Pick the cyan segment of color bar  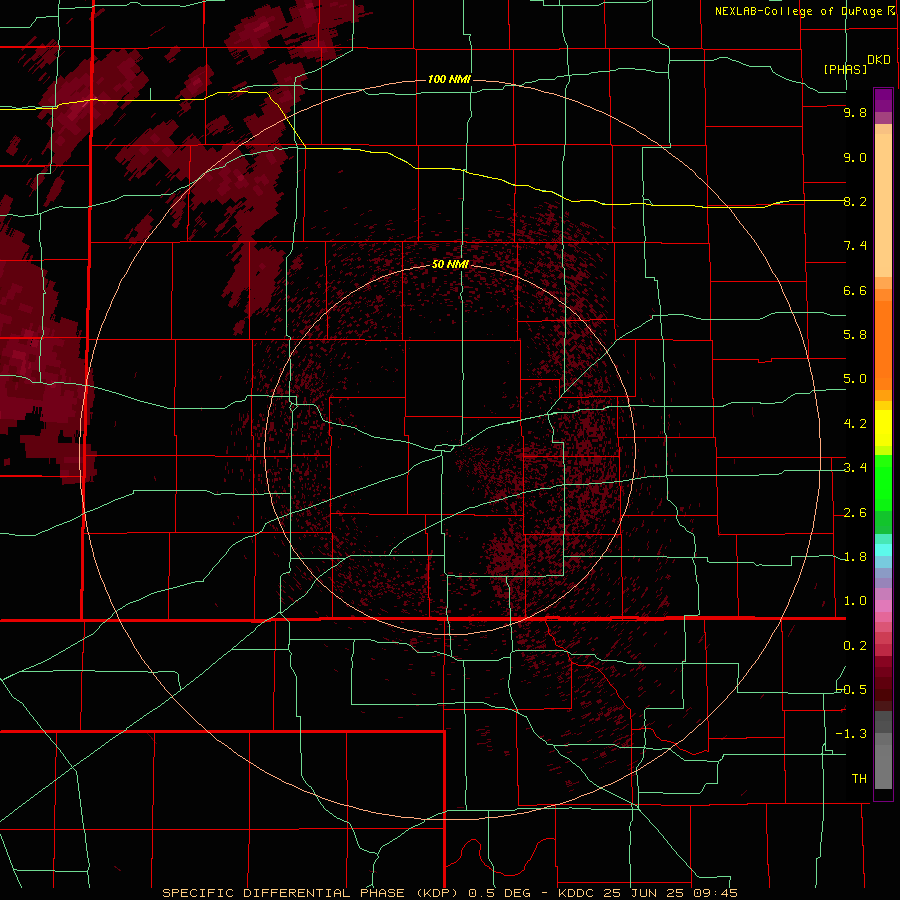883,549
